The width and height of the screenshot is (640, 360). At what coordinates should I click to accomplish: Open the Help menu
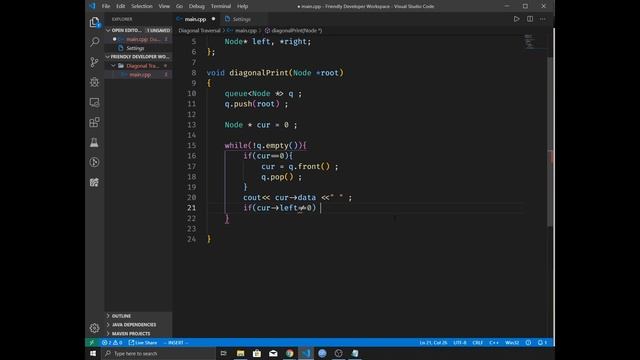click(242, 6)
